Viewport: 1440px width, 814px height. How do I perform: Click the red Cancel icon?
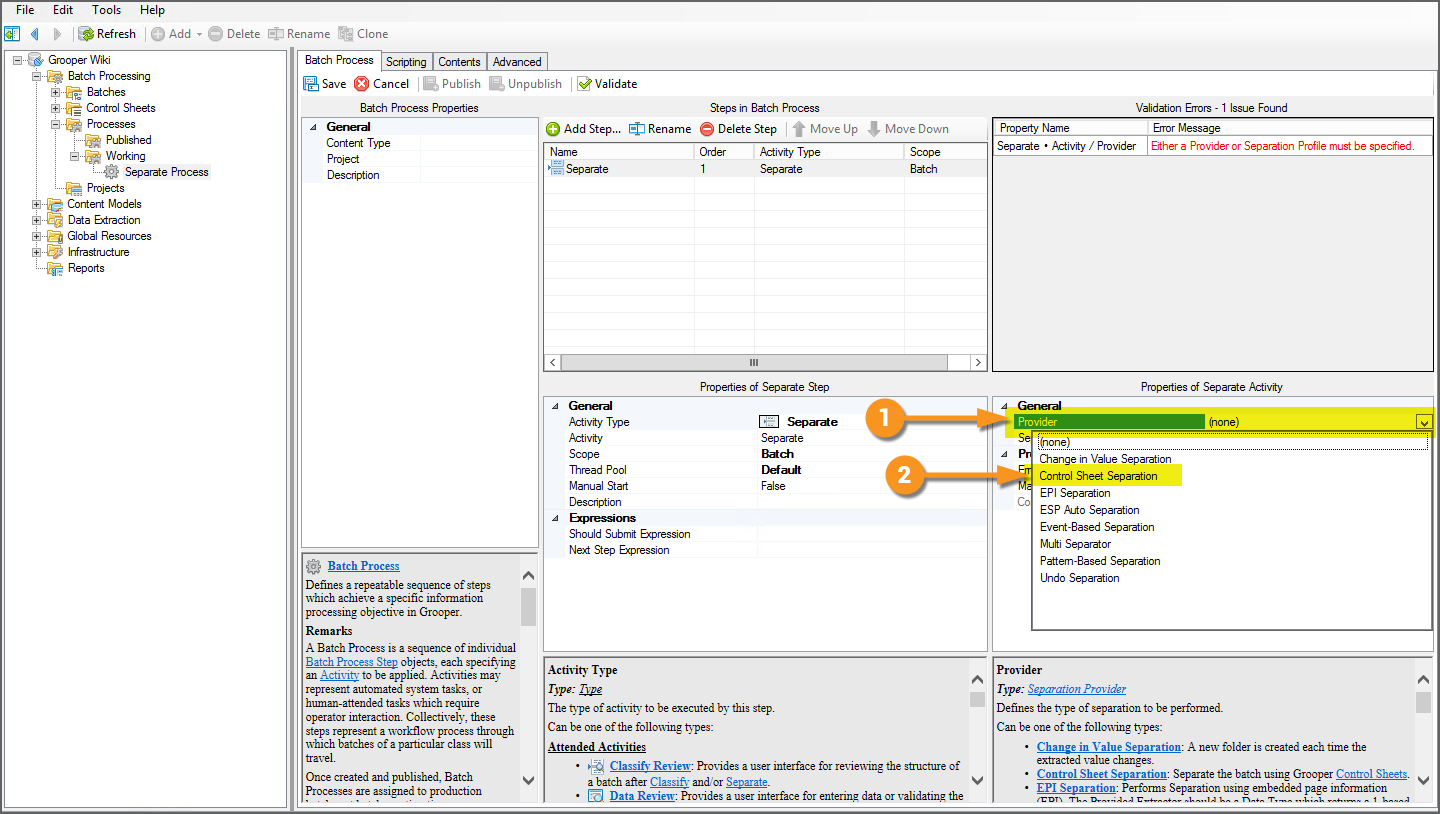[x=362, y=84]
